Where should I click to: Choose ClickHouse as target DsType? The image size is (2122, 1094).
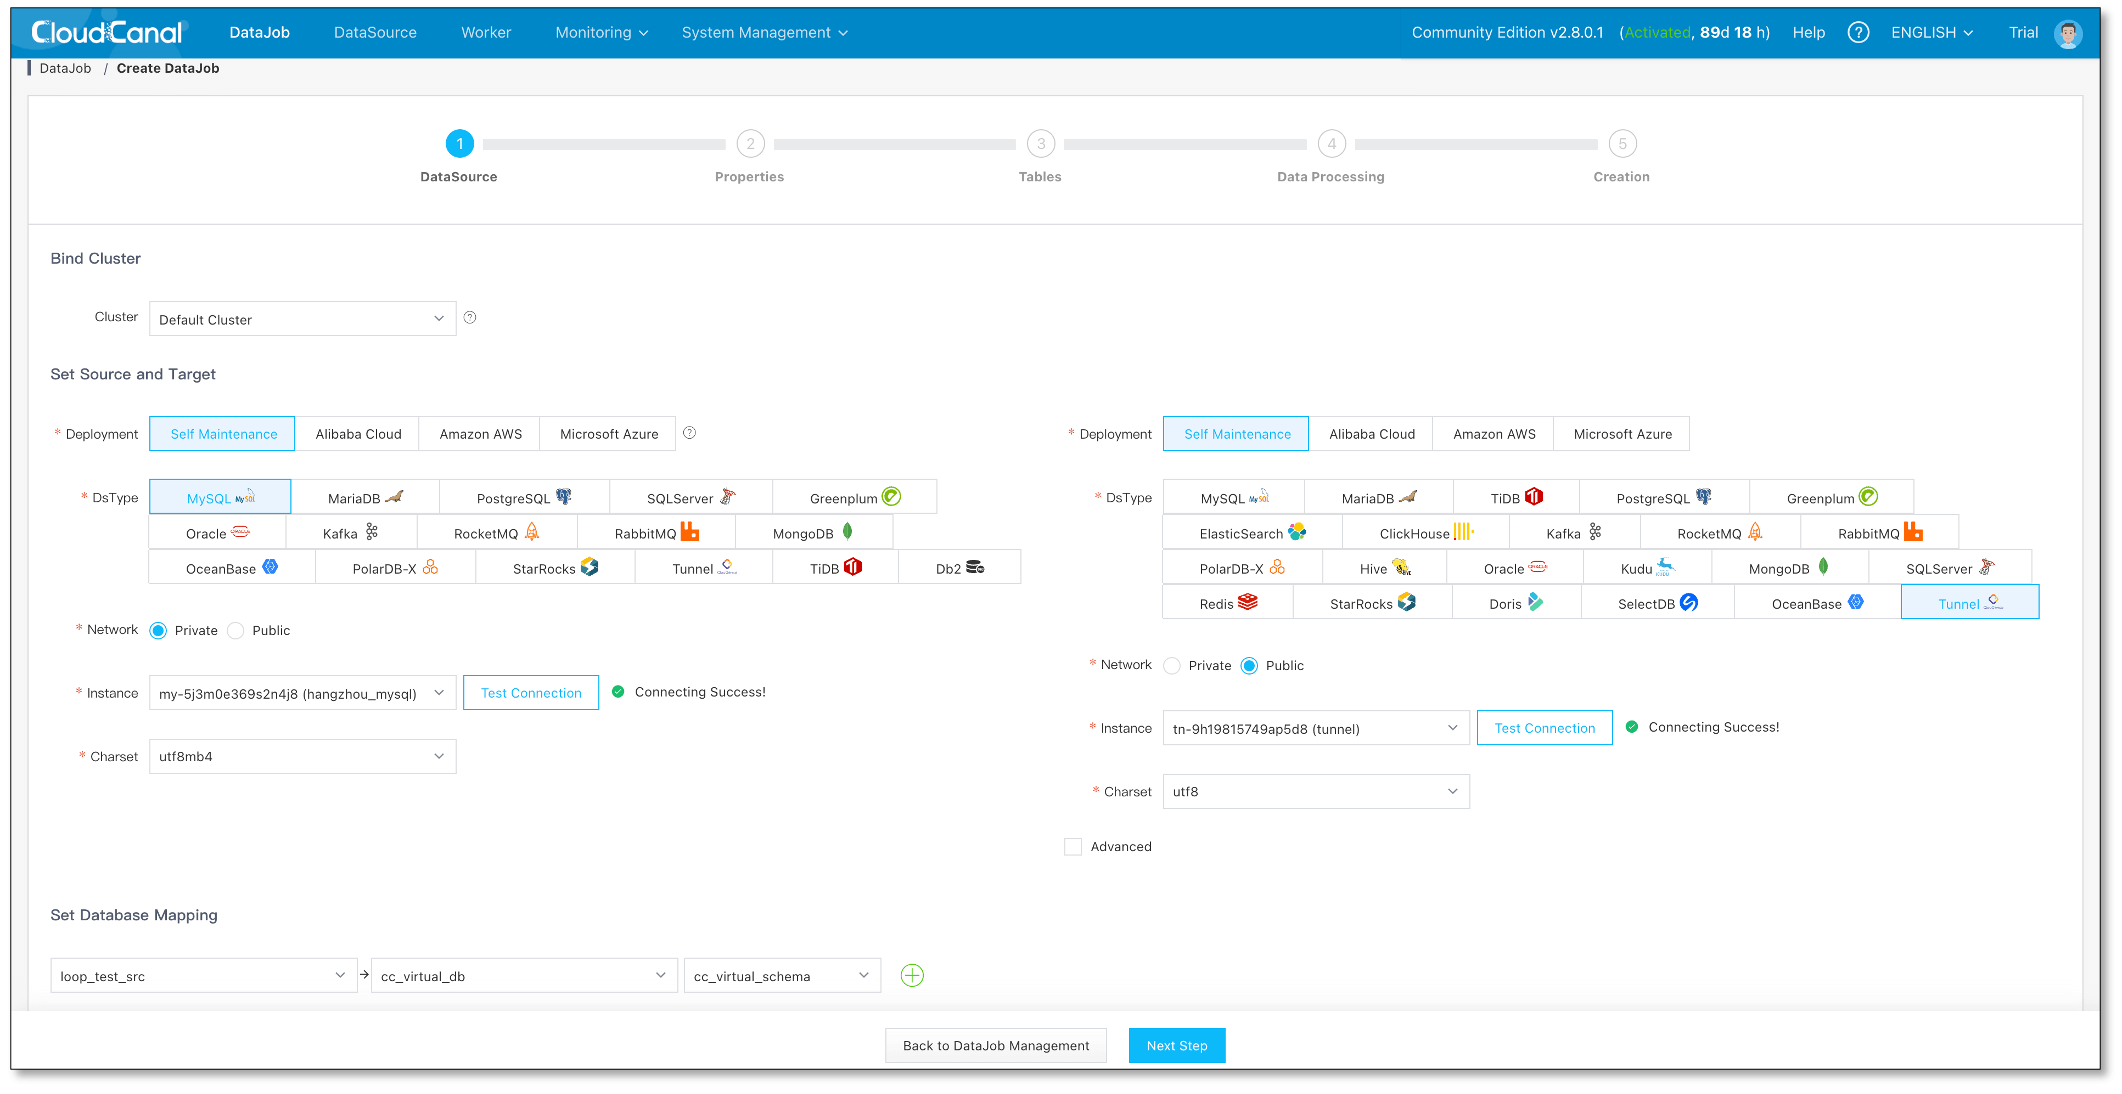click(1425, 533)
